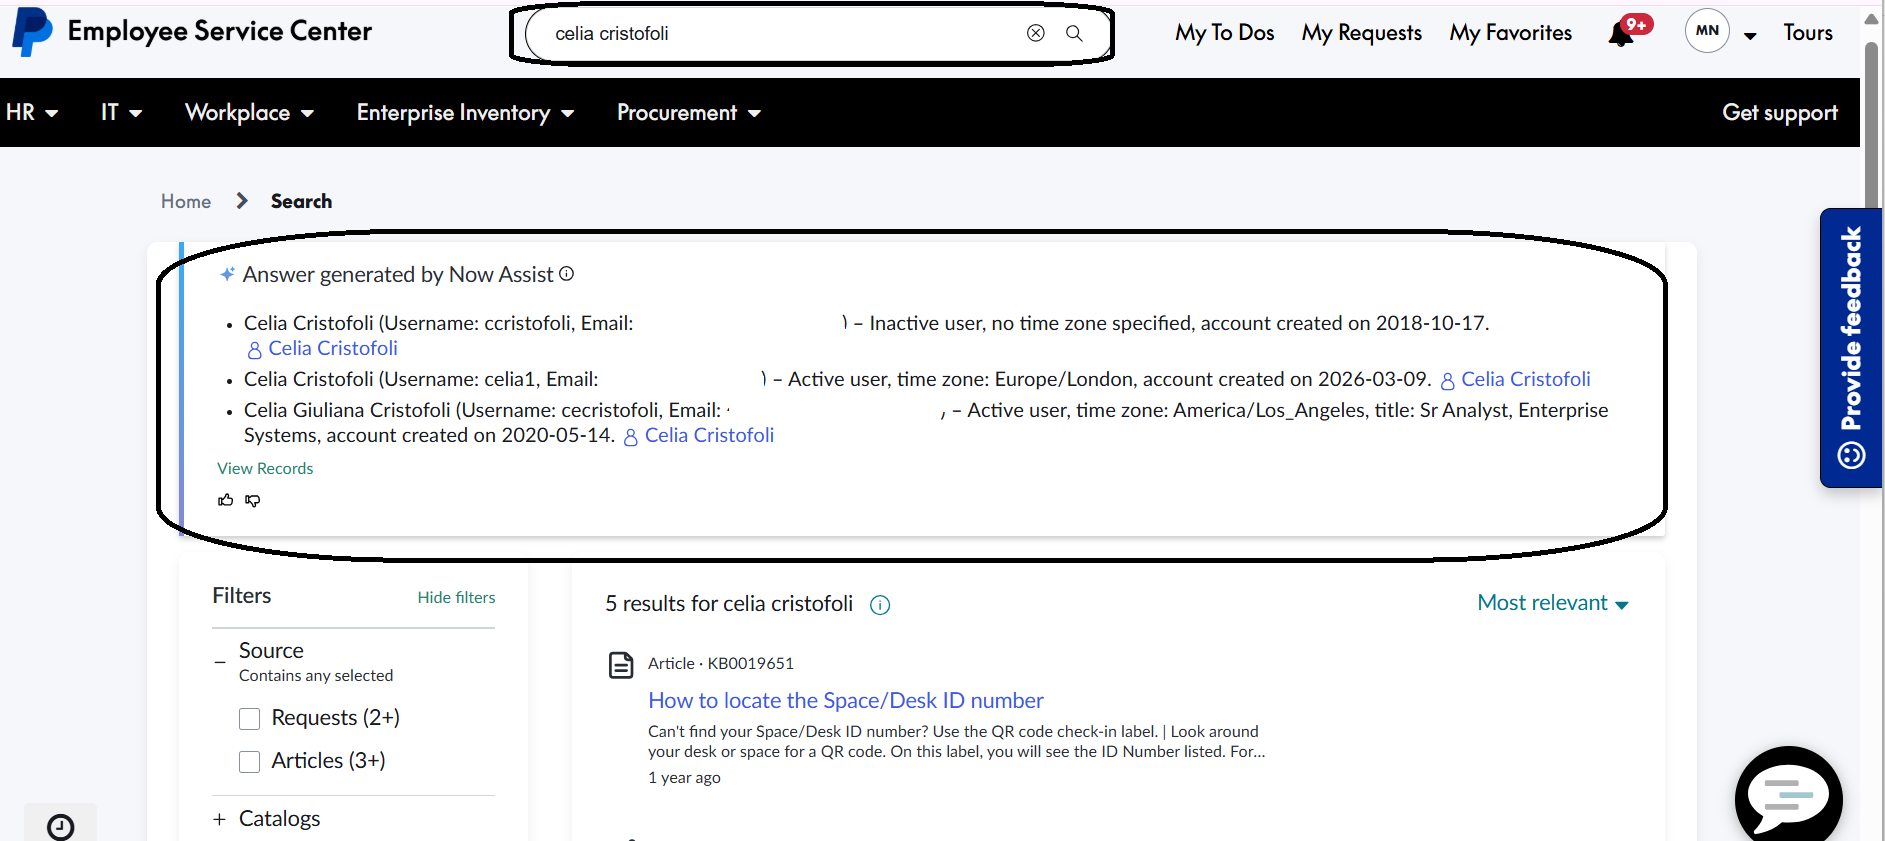Clear the search field text
Viewport: 1885px width, 841px height.
(1036, 33)
